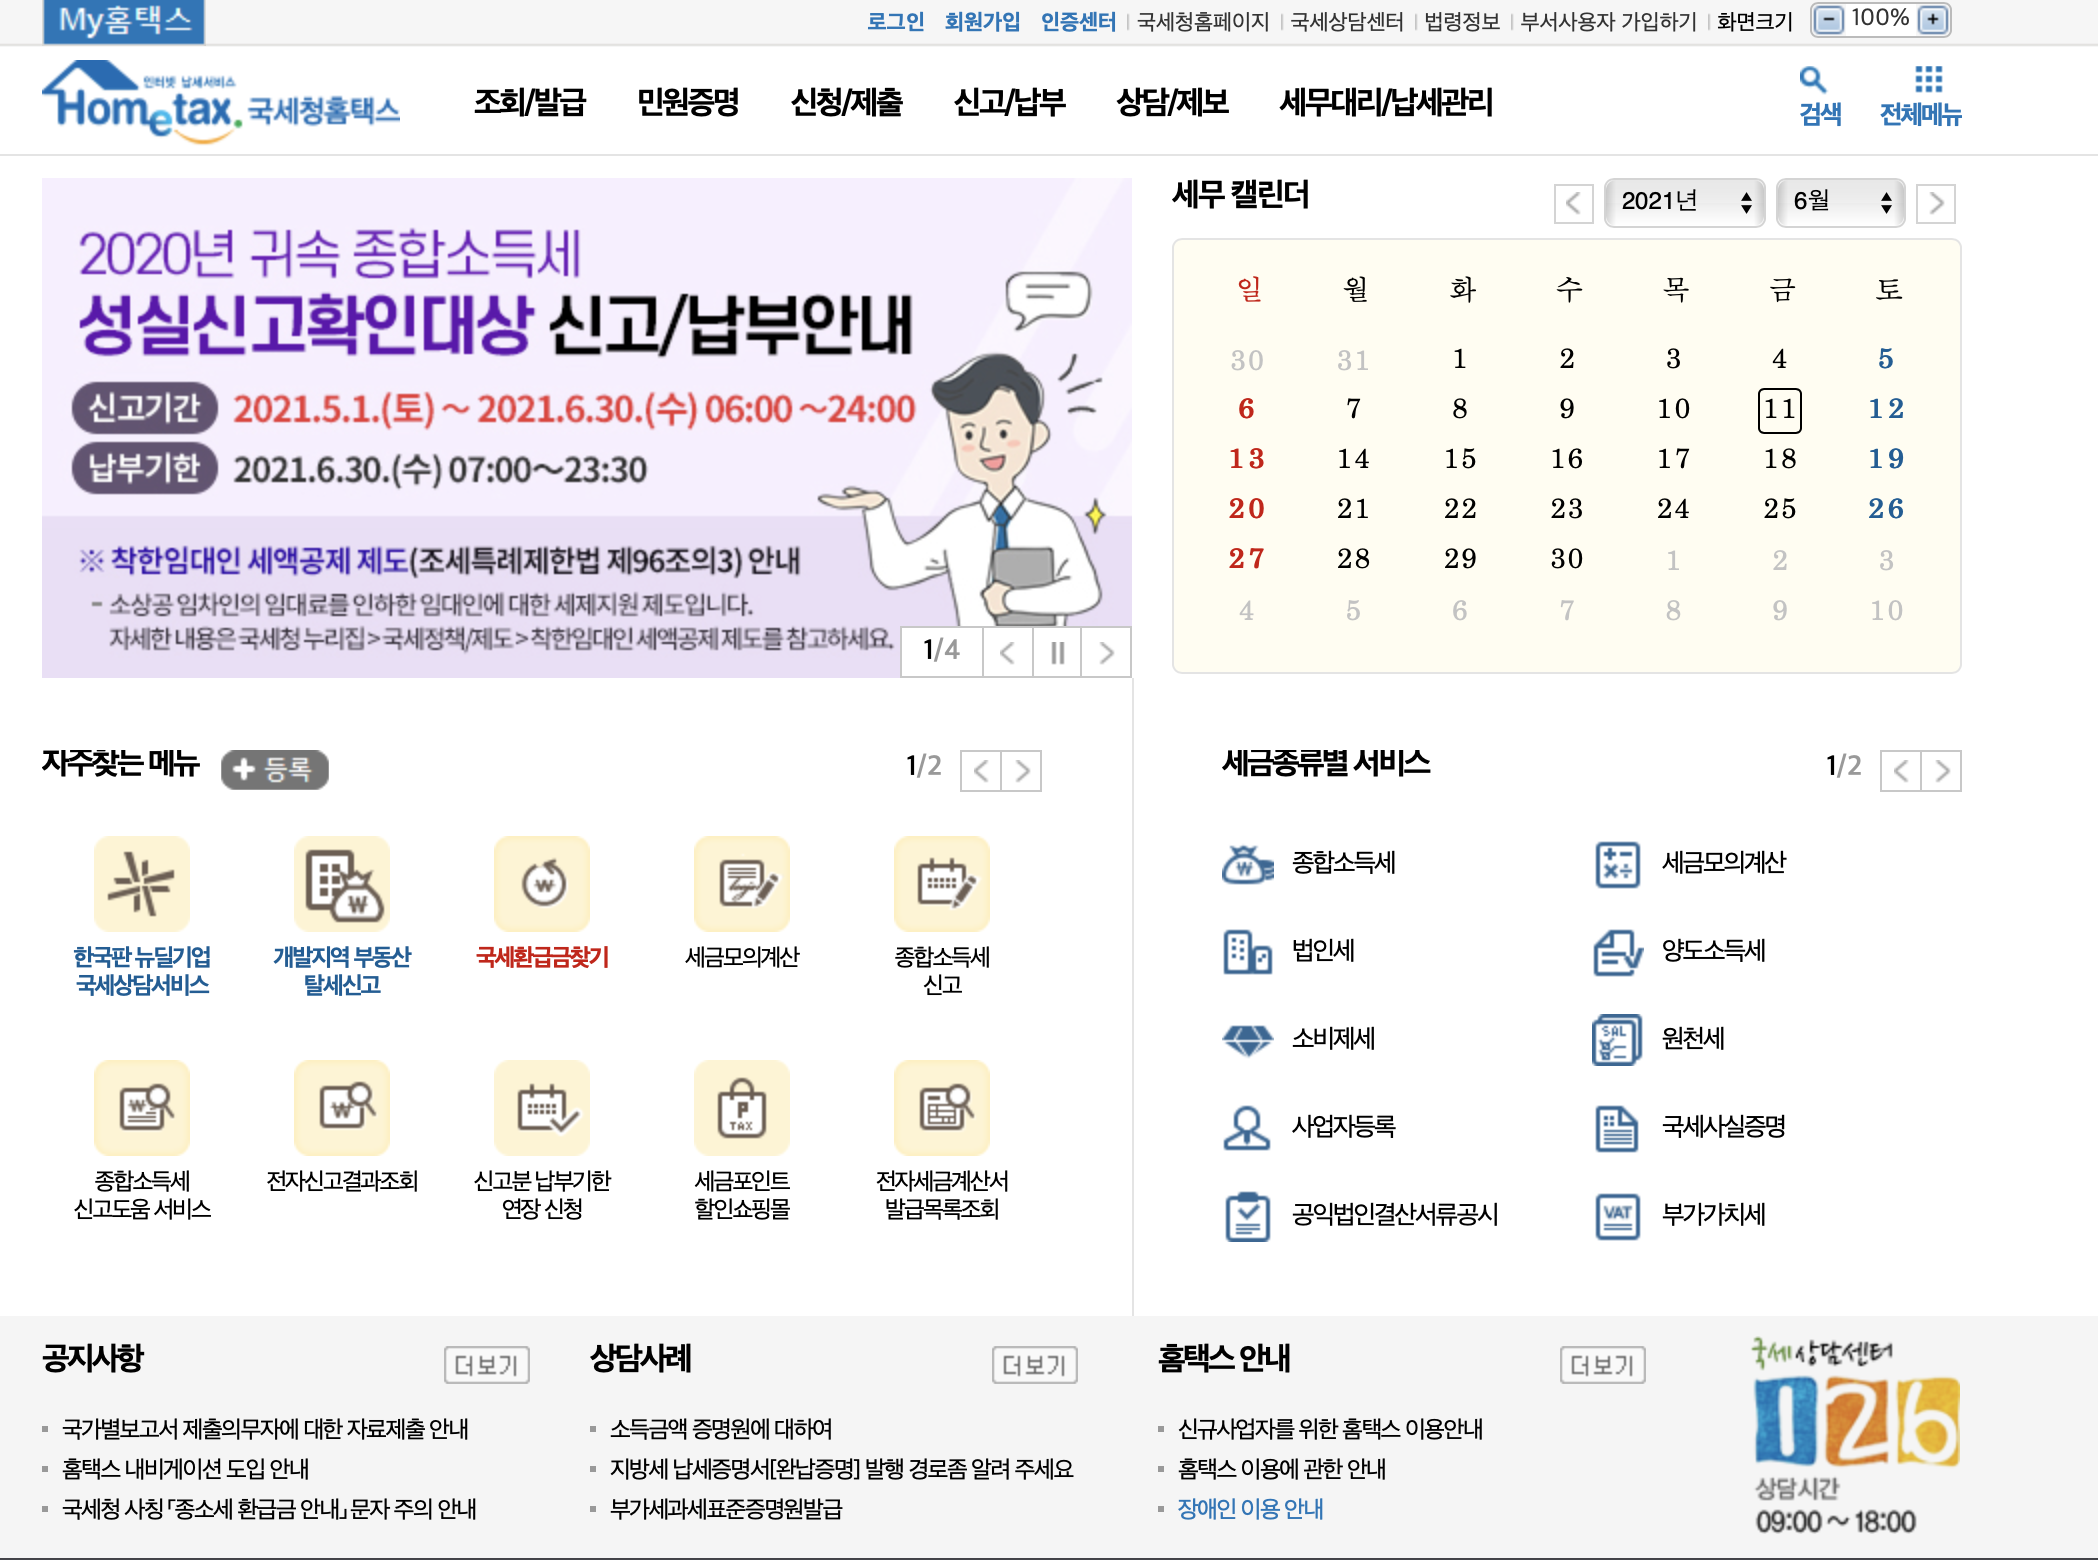Select June 11 on tax calendar

click(x=1779, y=410)
